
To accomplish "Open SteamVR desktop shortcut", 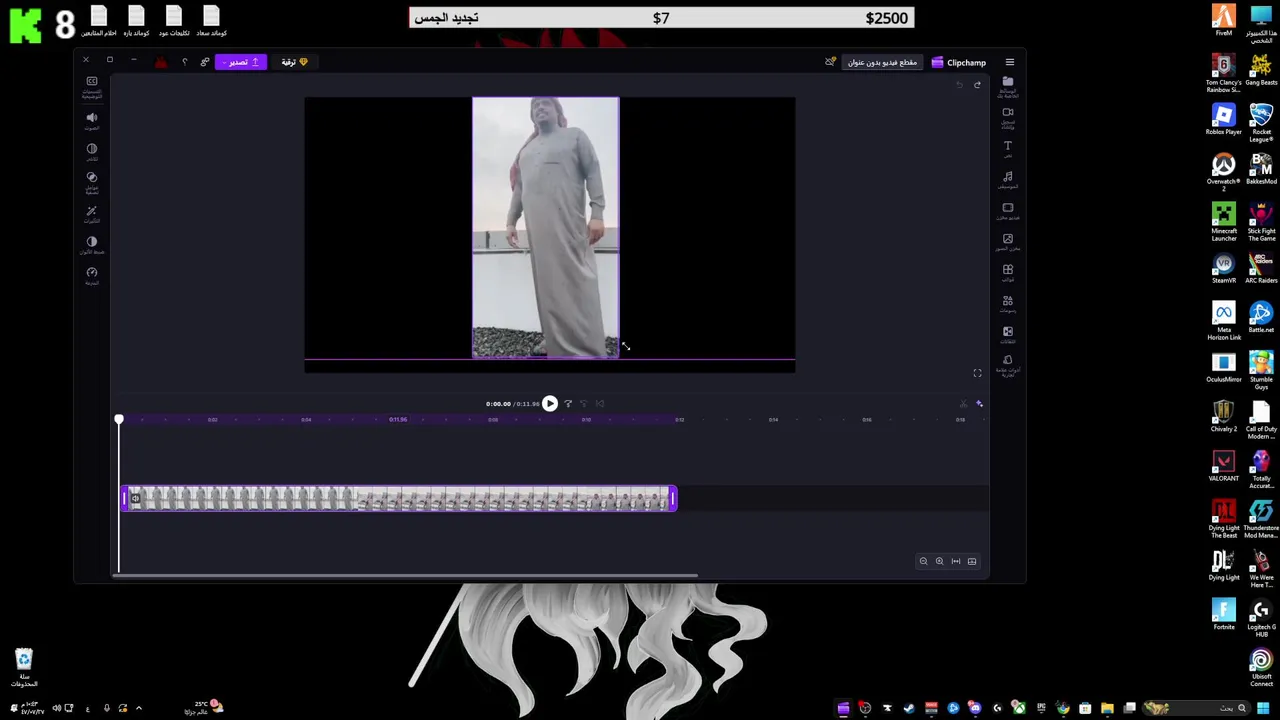I will (1223, 268).
